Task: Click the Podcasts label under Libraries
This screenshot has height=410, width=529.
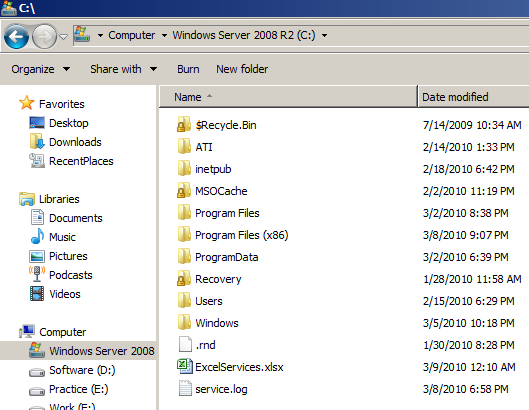Action: coord(71,275)
